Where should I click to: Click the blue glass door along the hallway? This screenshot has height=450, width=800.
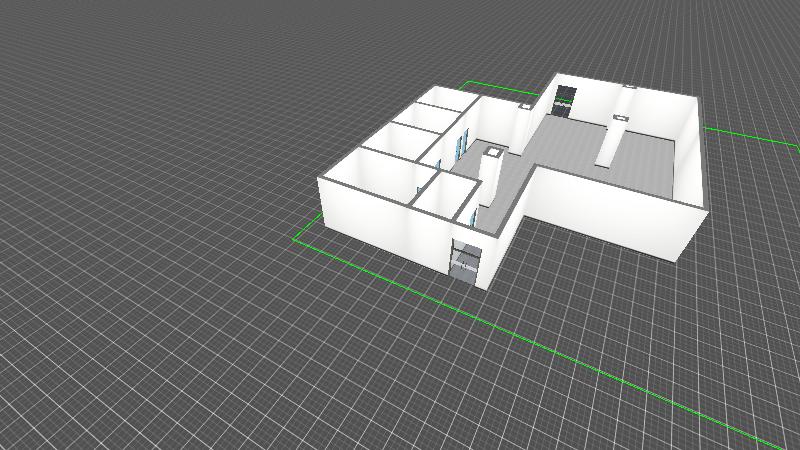tap(460, 144)
